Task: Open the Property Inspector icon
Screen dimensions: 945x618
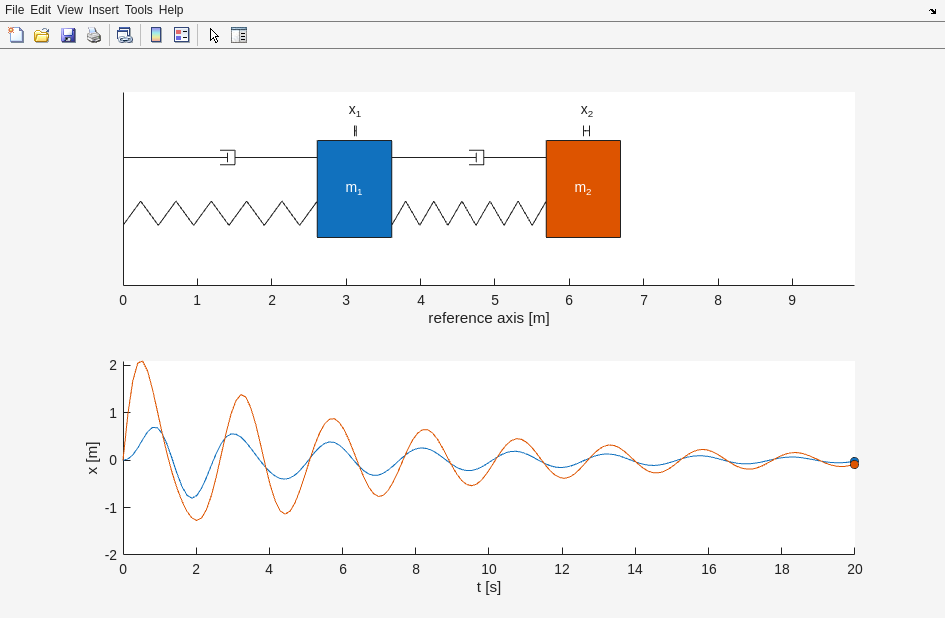Action: pos(239,35)
